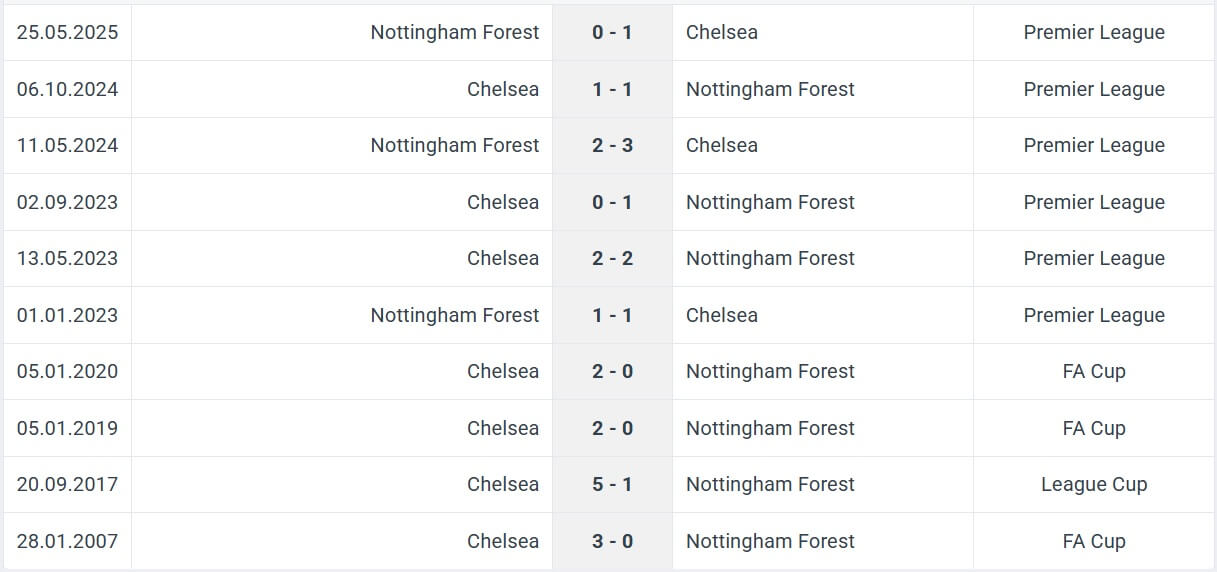Open the League Cup competition link
The height and width of the screenshot is (572, 1217).
(x=1094, y=484)
